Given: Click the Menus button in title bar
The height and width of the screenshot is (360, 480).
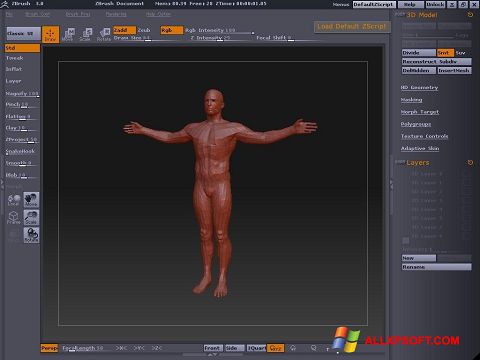Looking at the screenshot, I should click(x=341, y=4).
